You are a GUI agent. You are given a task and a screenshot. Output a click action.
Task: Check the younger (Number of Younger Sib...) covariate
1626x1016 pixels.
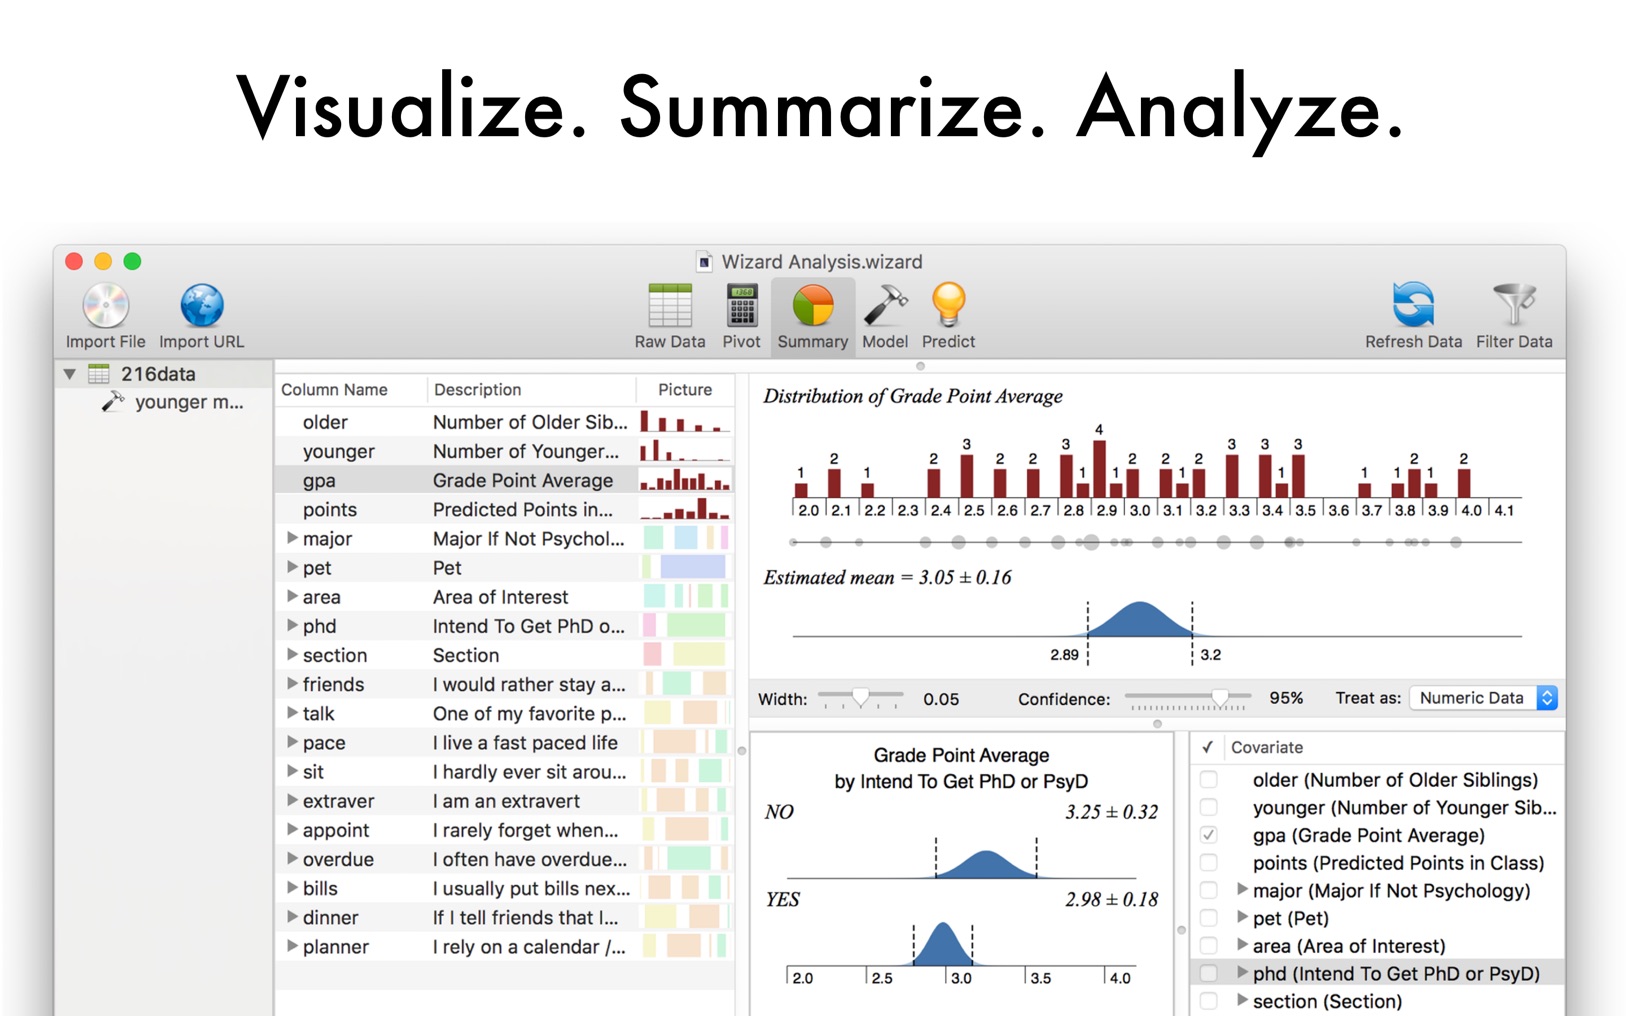1208,807
